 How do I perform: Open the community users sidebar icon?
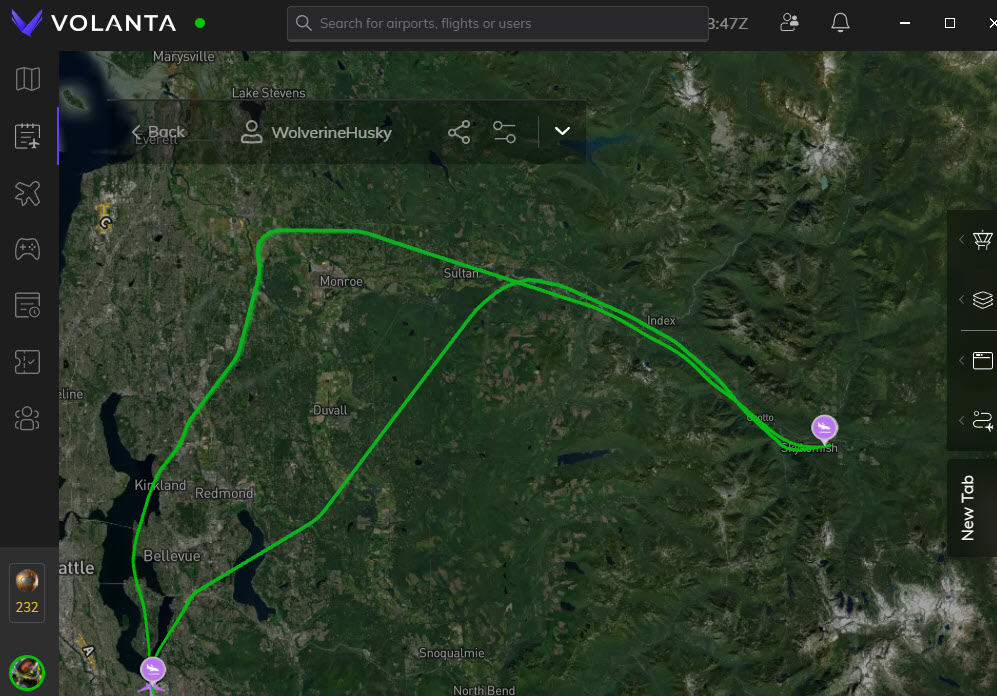click(x=28, y=418)
